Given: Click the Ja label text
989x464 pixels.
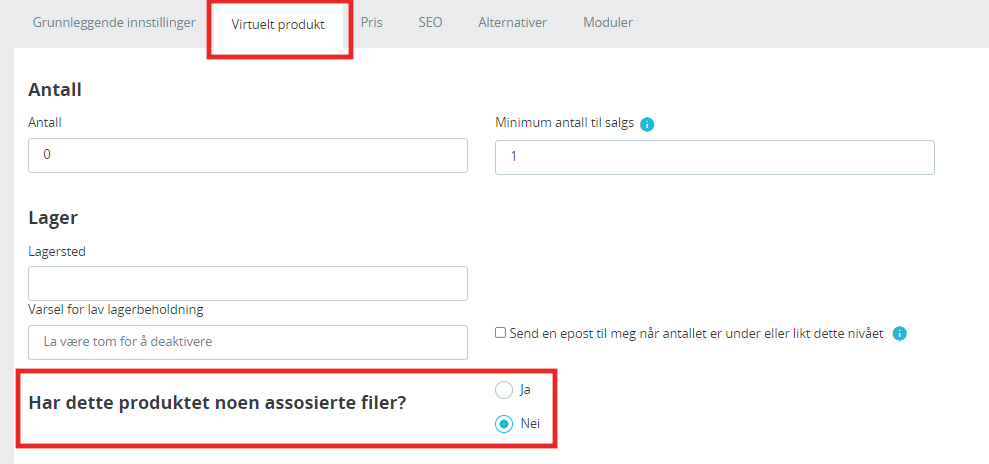Looking at the screenshot, I should point(525,390).
